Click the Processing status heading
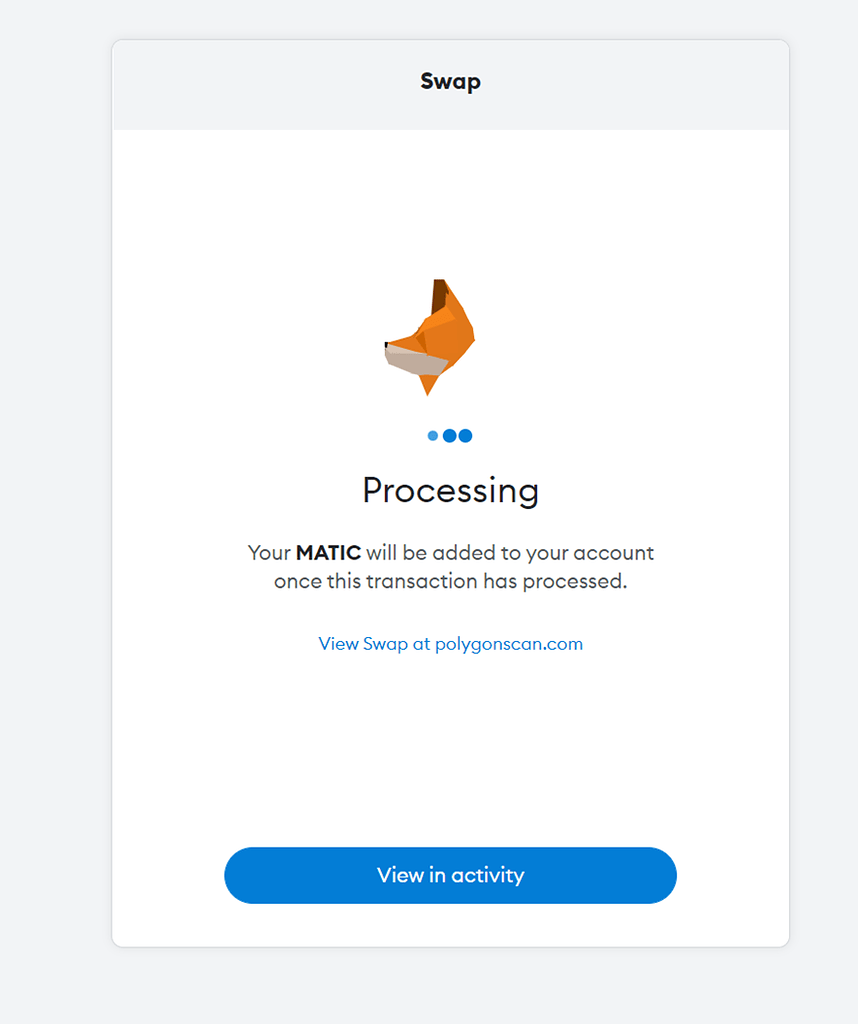Image resolution: width=858 pixels, height=1024 pixels. click(x=450, y=490)
